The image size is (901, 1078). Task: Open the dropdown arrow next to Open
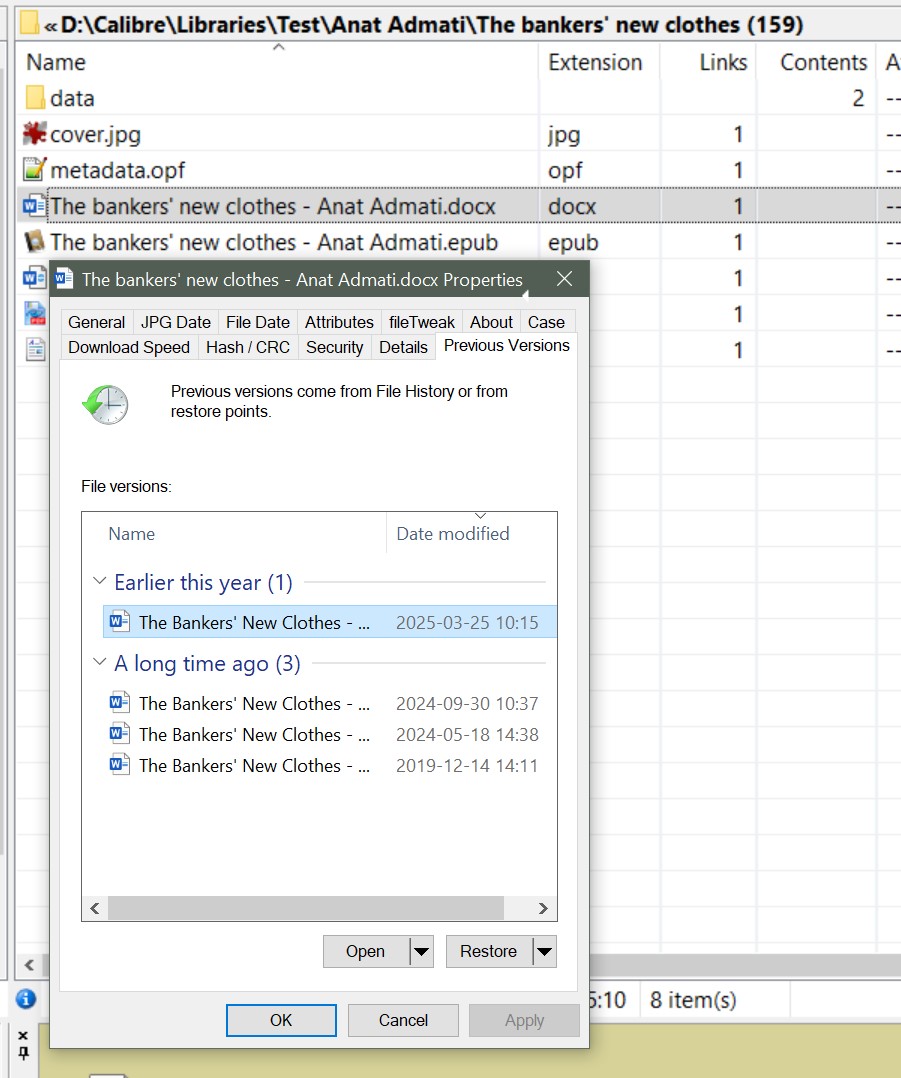(x=421, y=952)
